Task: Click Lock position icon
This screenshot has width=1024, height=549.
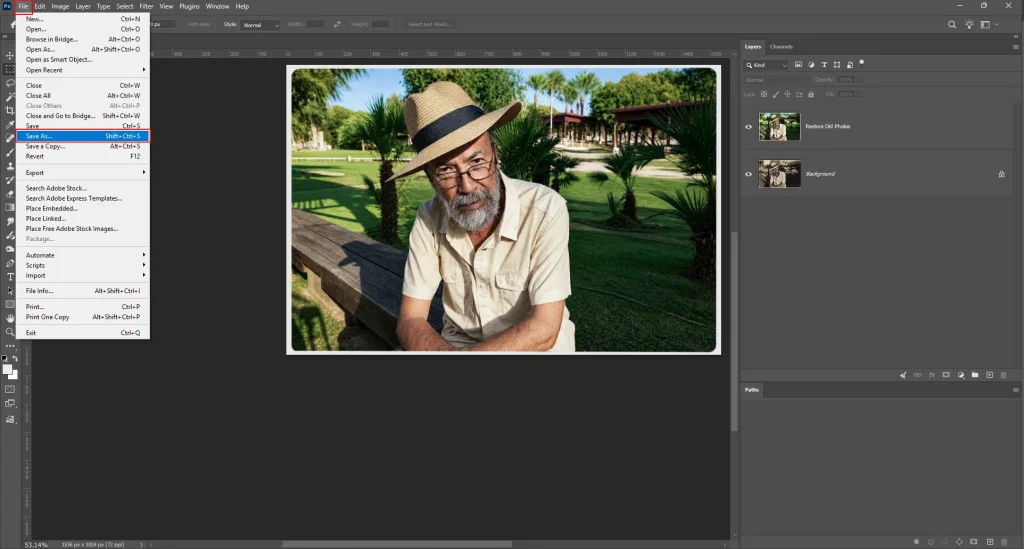Action: (x=788, y=94)
